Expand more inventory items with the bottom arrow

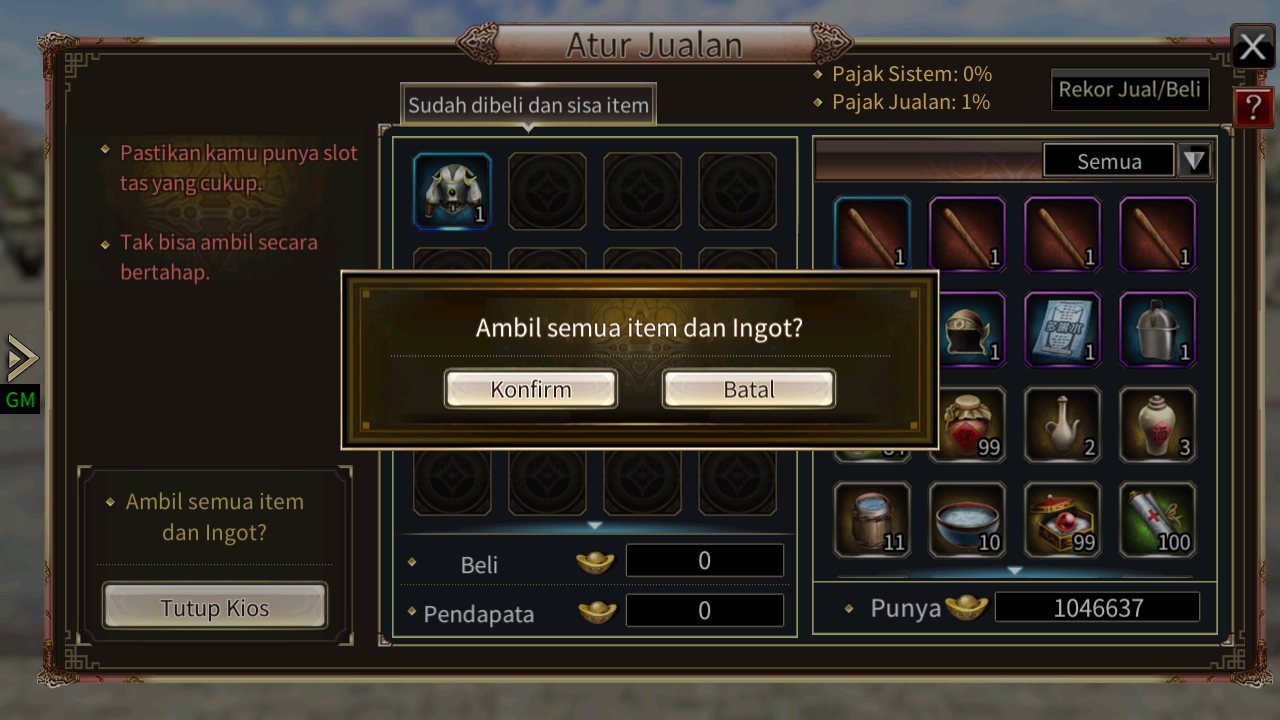1015,570
